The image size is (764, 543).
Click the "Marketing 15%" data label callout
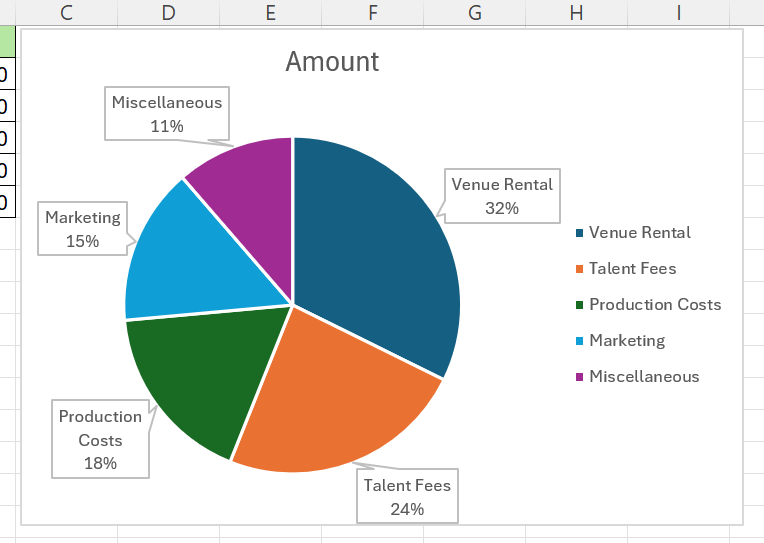82,229
